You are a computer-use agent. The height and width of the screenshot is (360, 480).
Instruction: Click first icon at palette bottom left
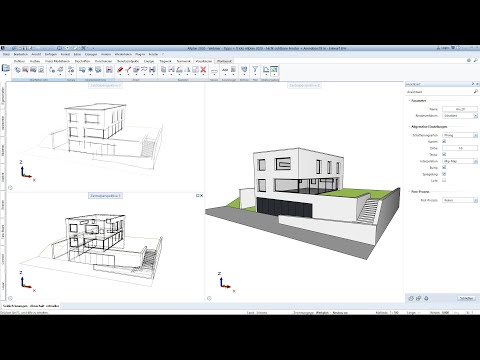(x=411, y=298)
